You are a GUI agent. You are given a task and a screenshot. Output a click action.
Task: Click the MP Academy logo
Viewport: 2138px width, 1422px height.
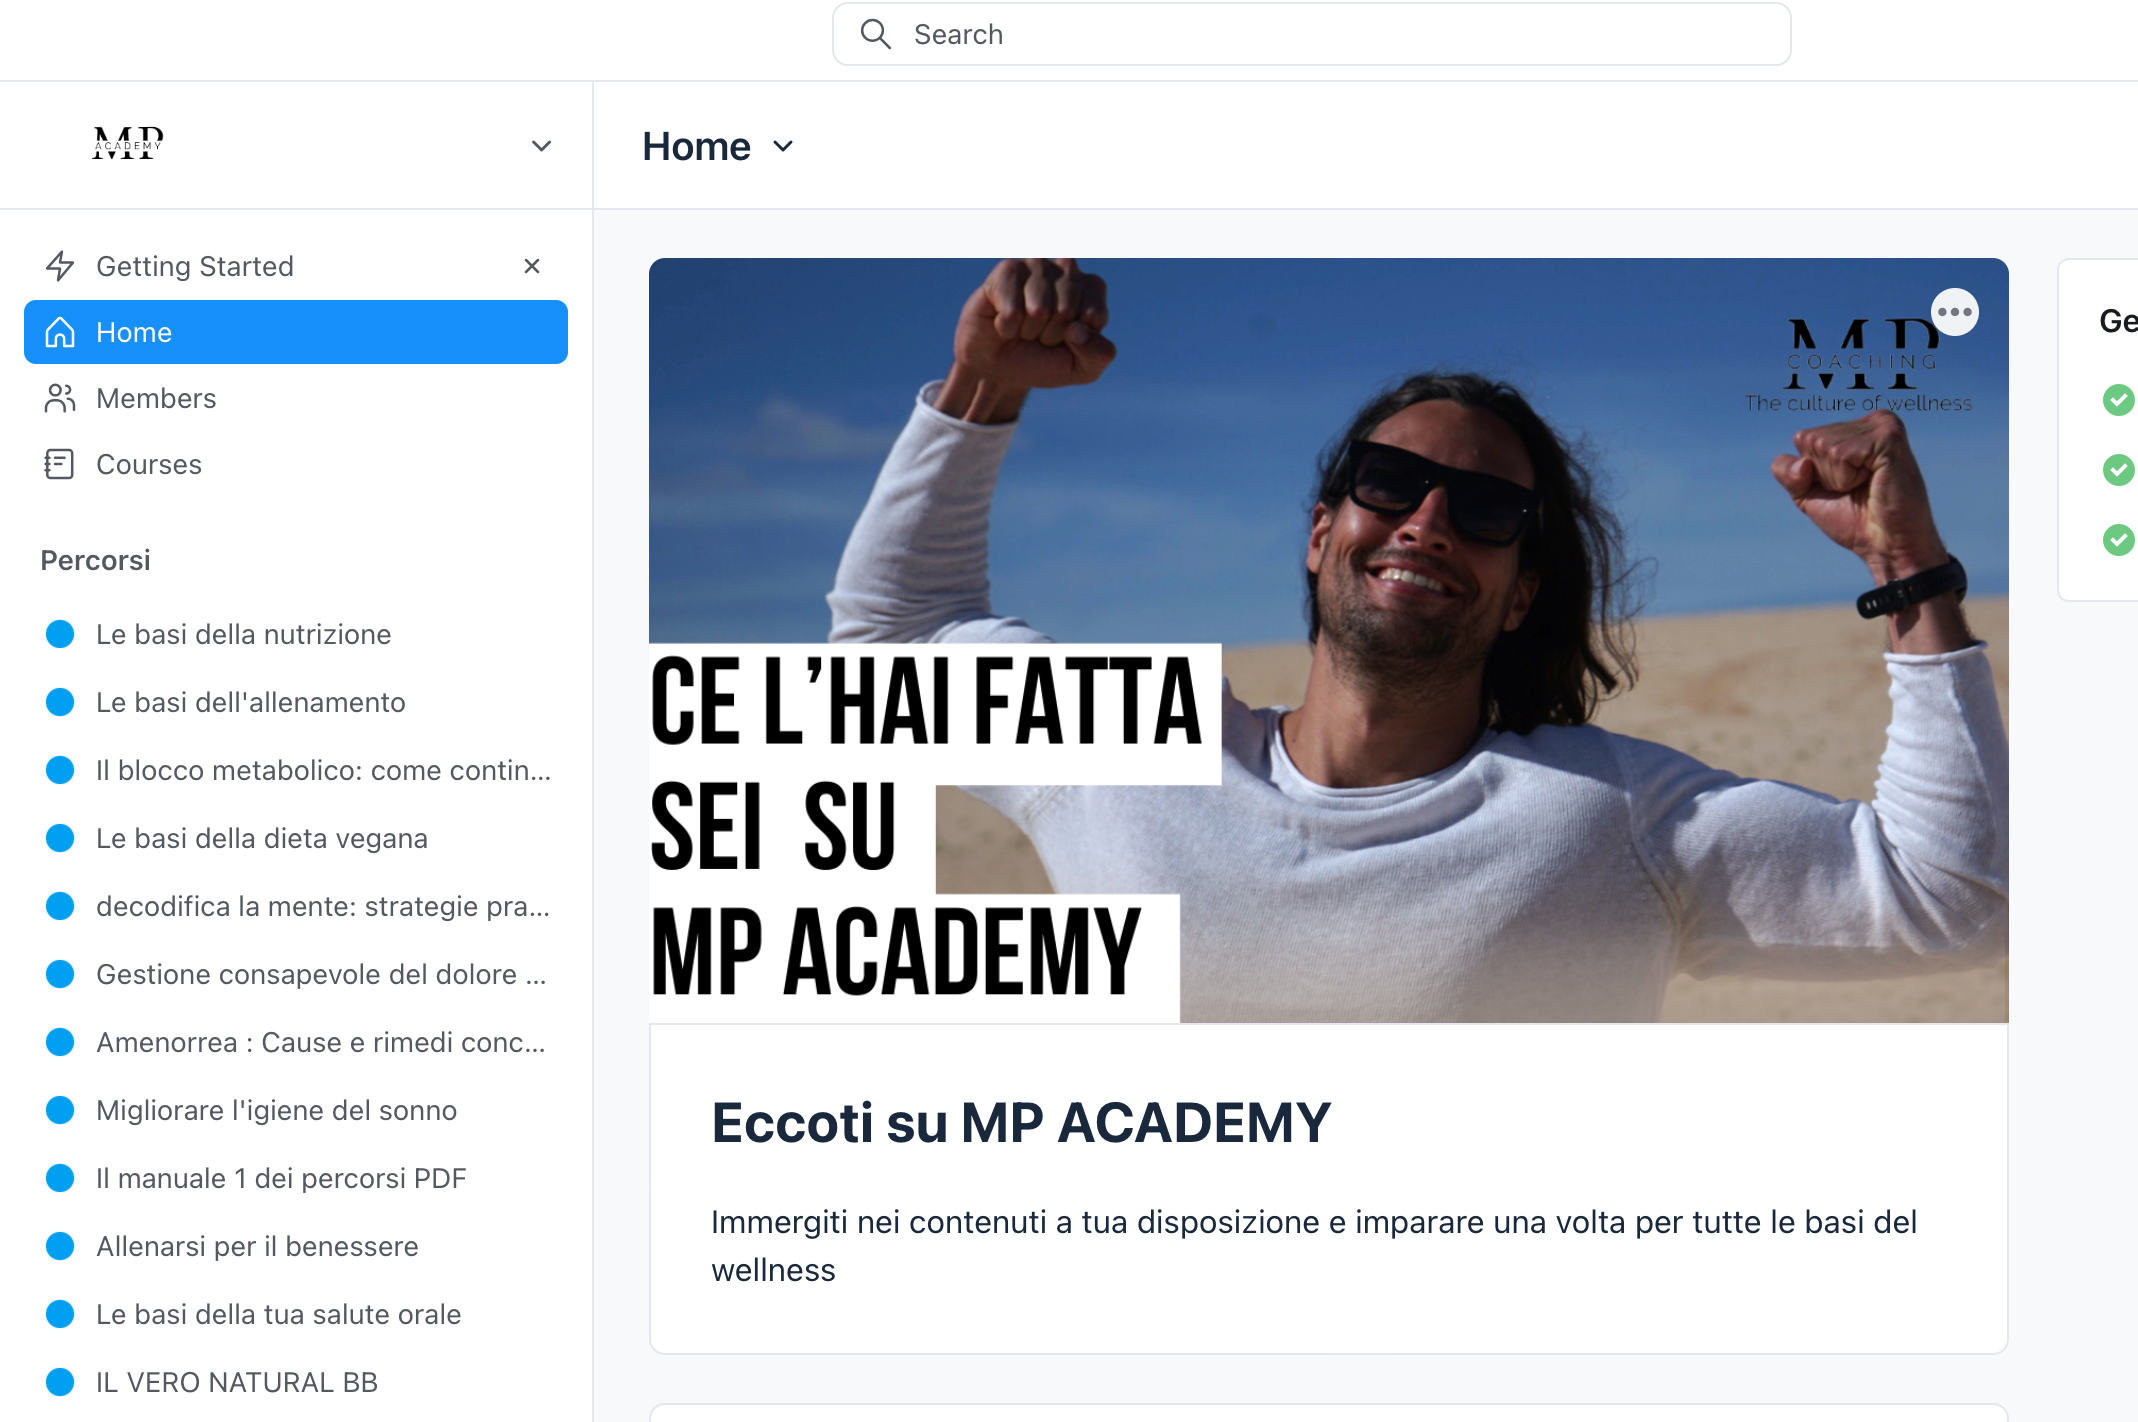[x=128, y=144]
